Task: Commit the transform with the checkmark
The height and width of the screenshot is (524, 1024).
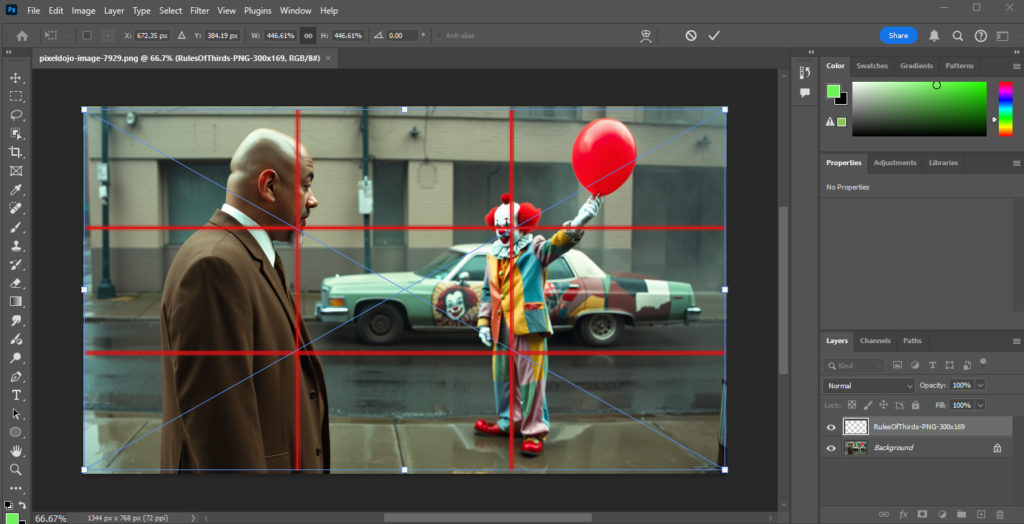Action: pyautogui.click(x=714, y=35)
